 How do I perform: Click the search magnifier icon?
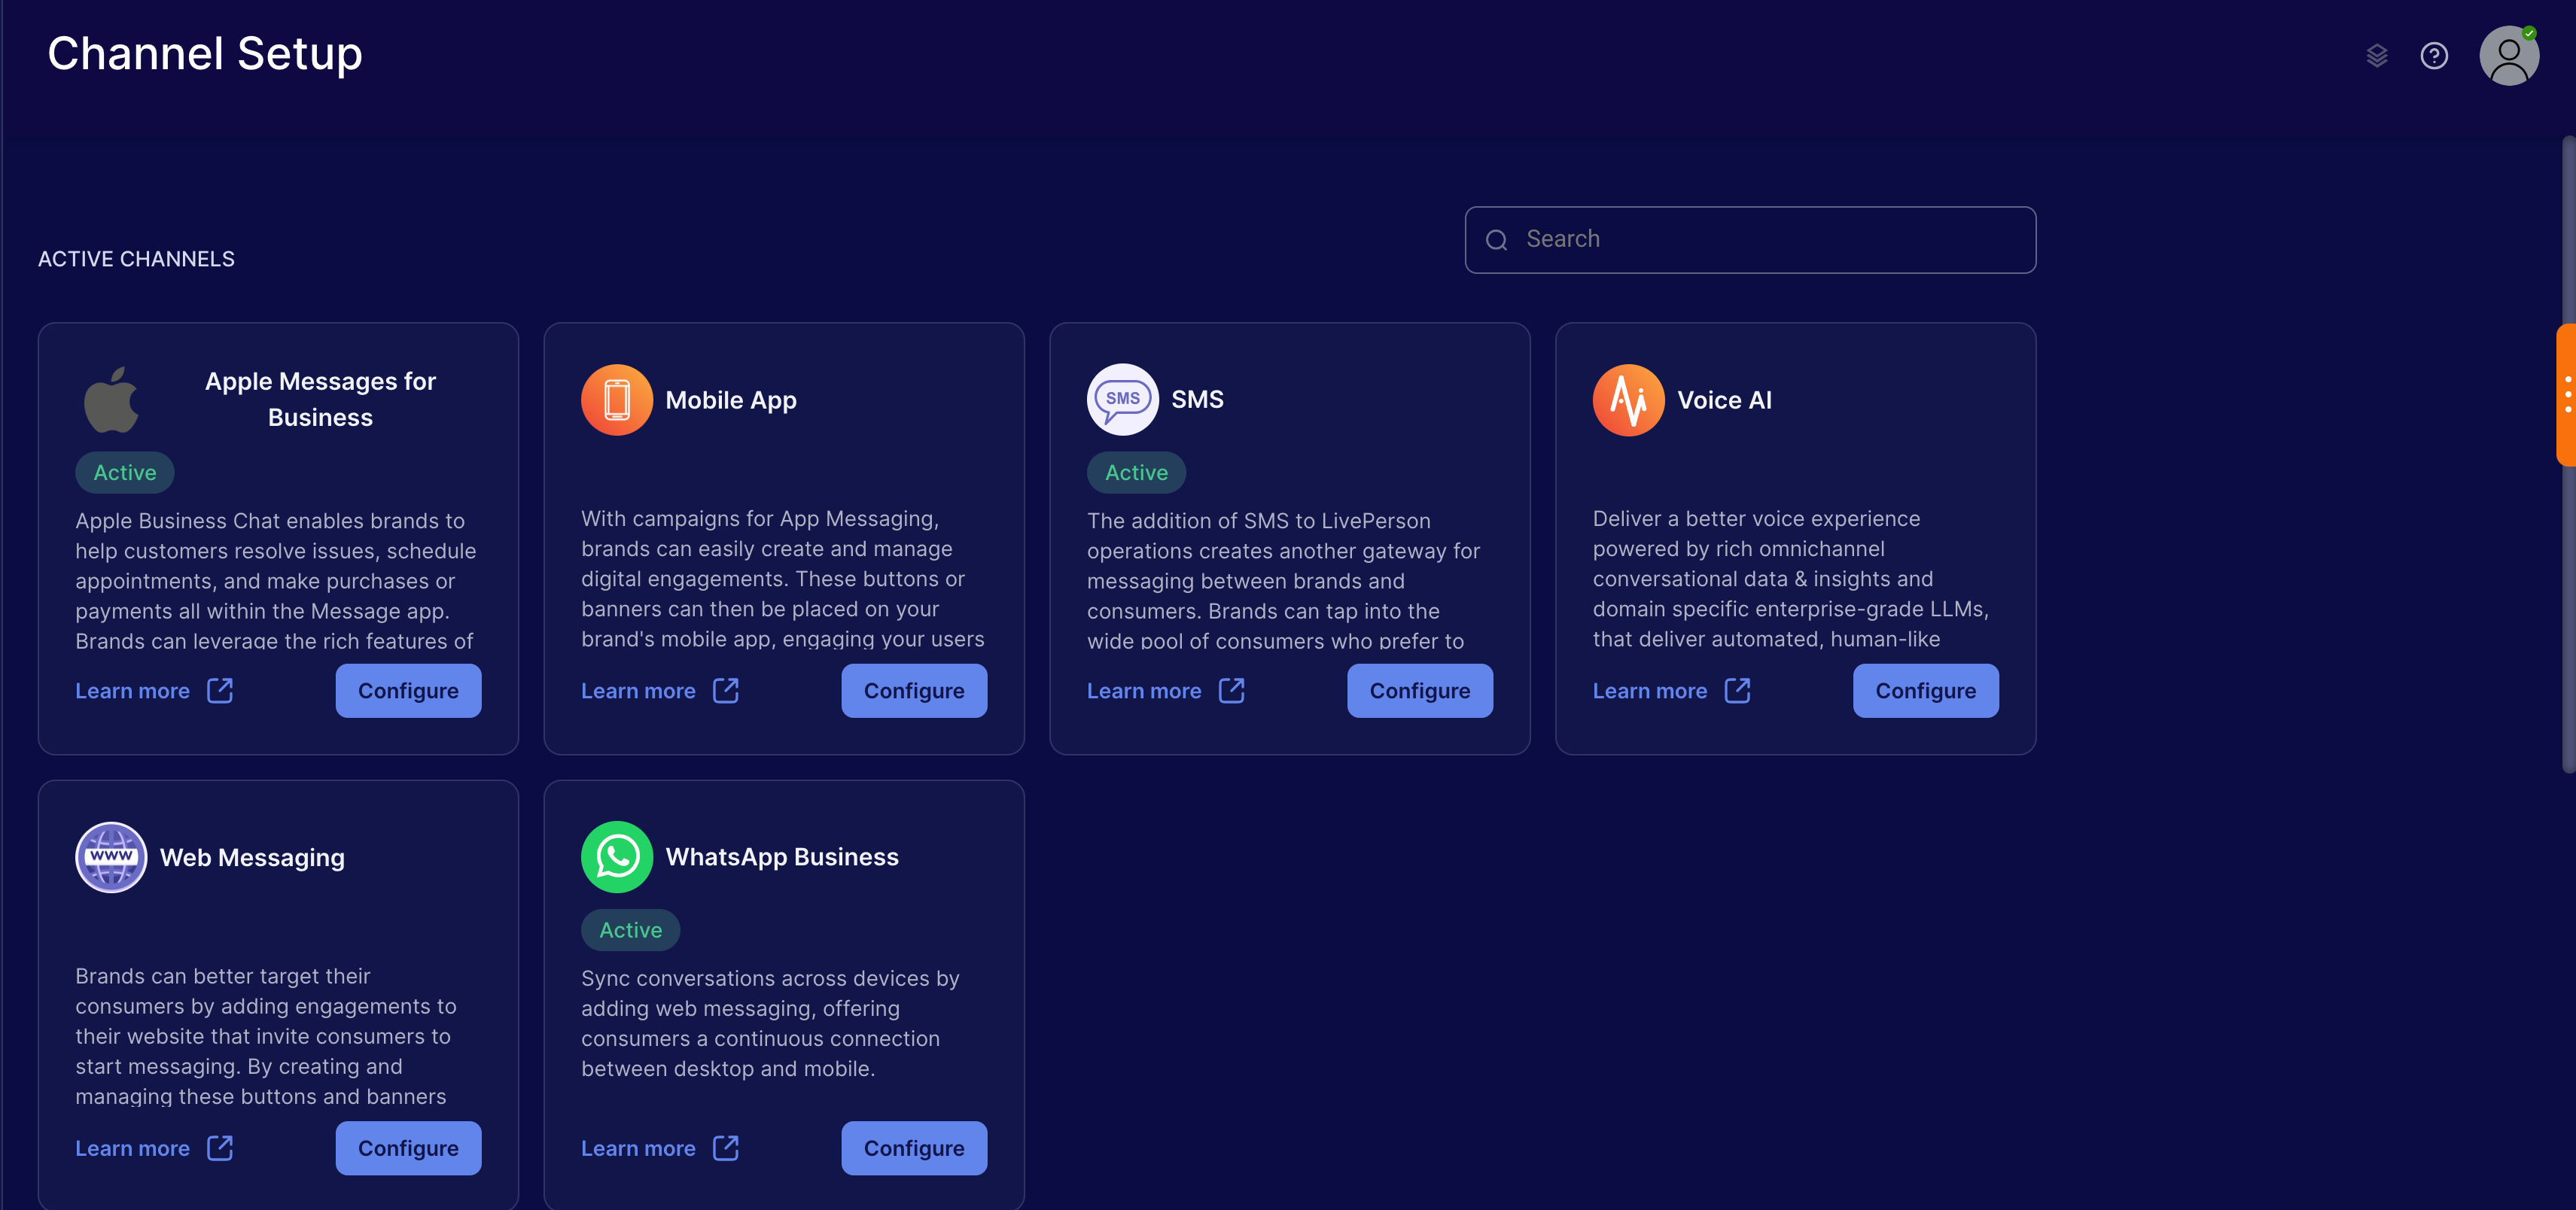(1496, 240)
